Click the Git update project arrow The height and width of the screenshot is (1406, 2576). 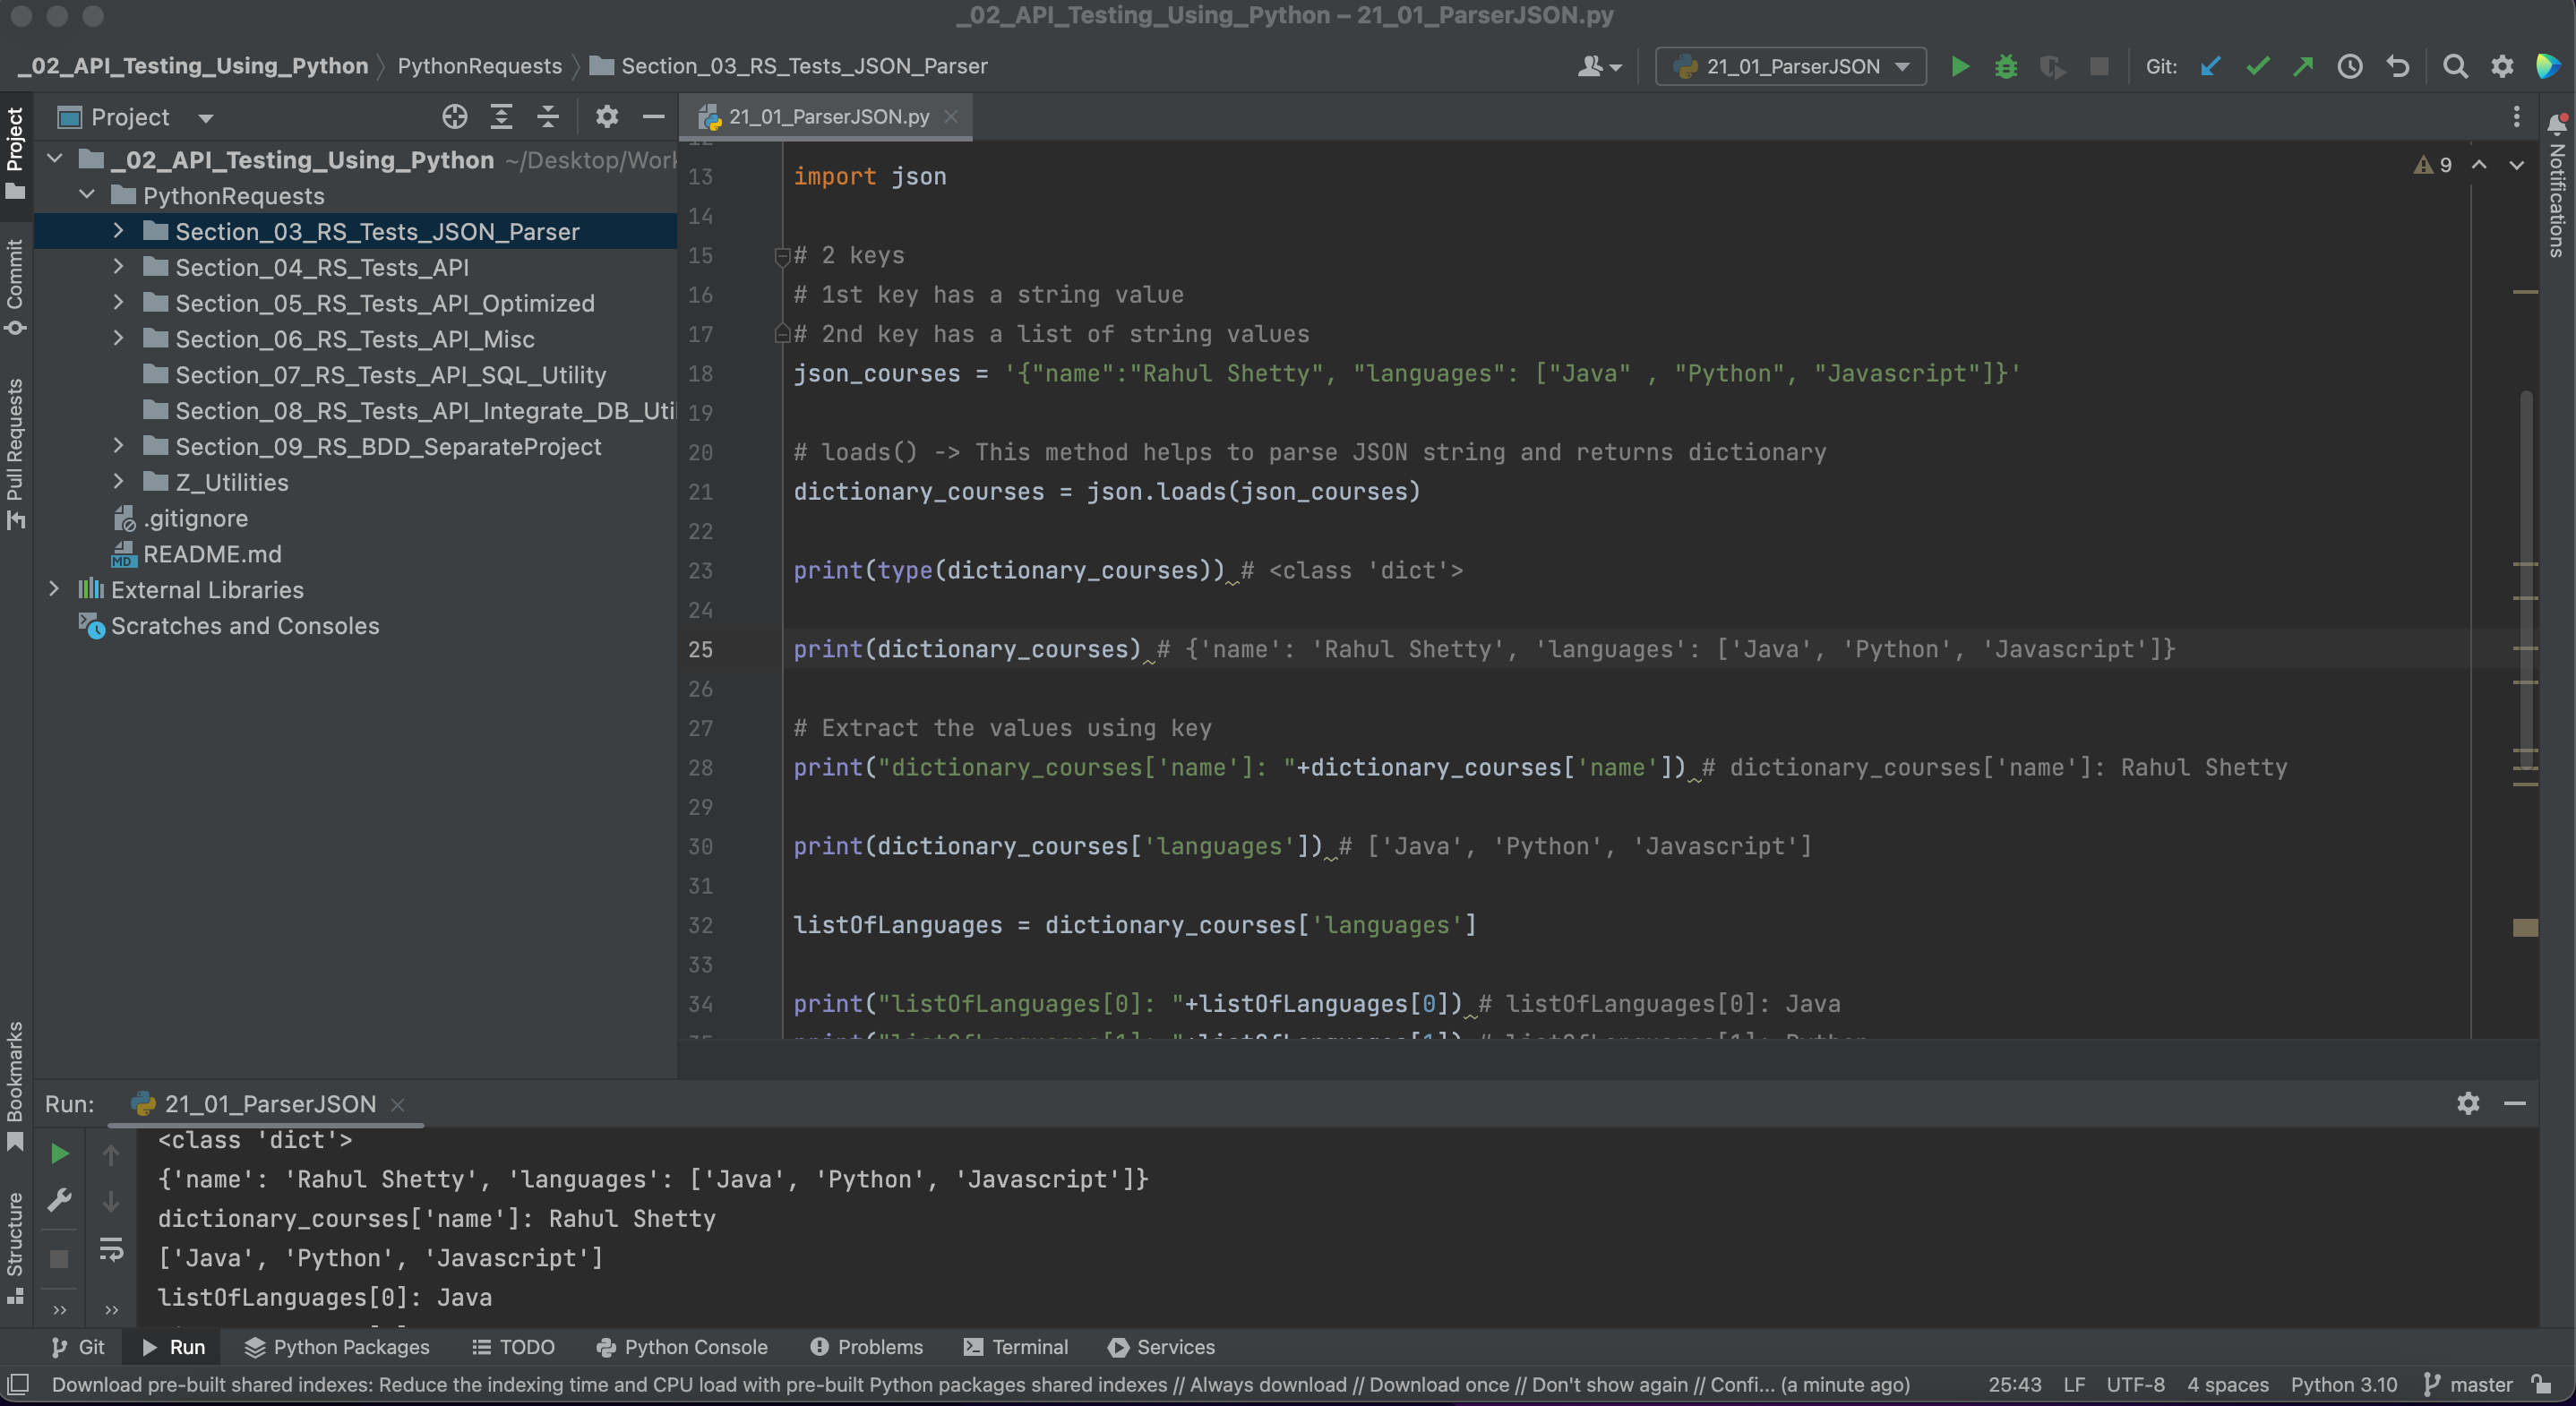(2210, 67)
